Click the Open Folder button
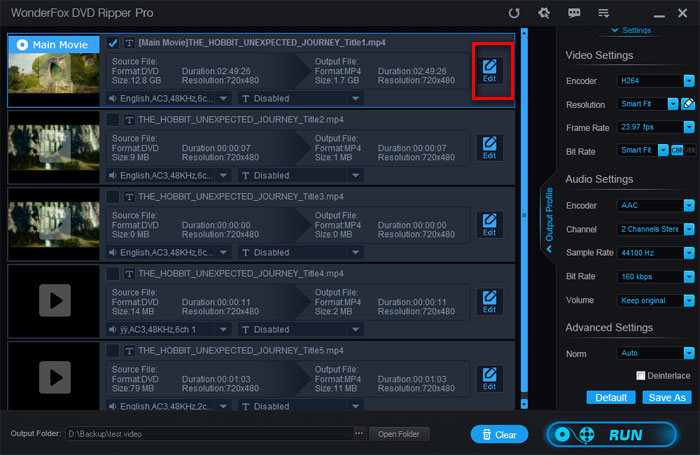This screenshot has height=455, width=700. (x=399, y=434)
